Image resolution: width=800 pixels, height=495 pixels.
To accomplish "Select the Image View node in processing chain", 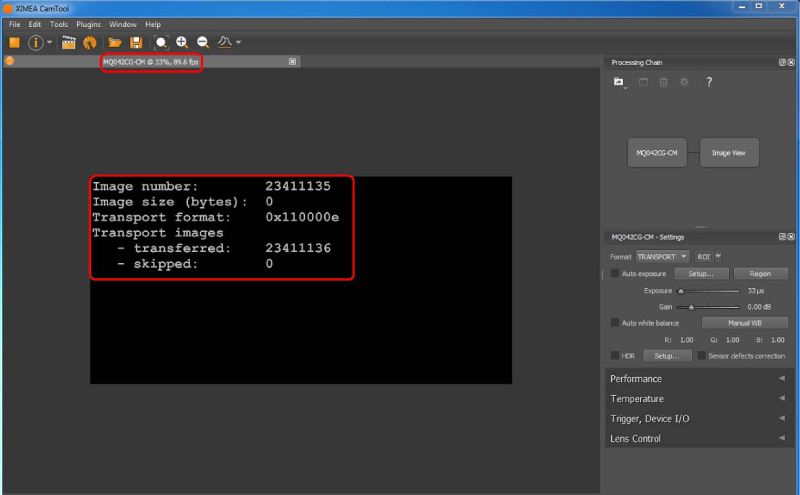I will [729, 153].
